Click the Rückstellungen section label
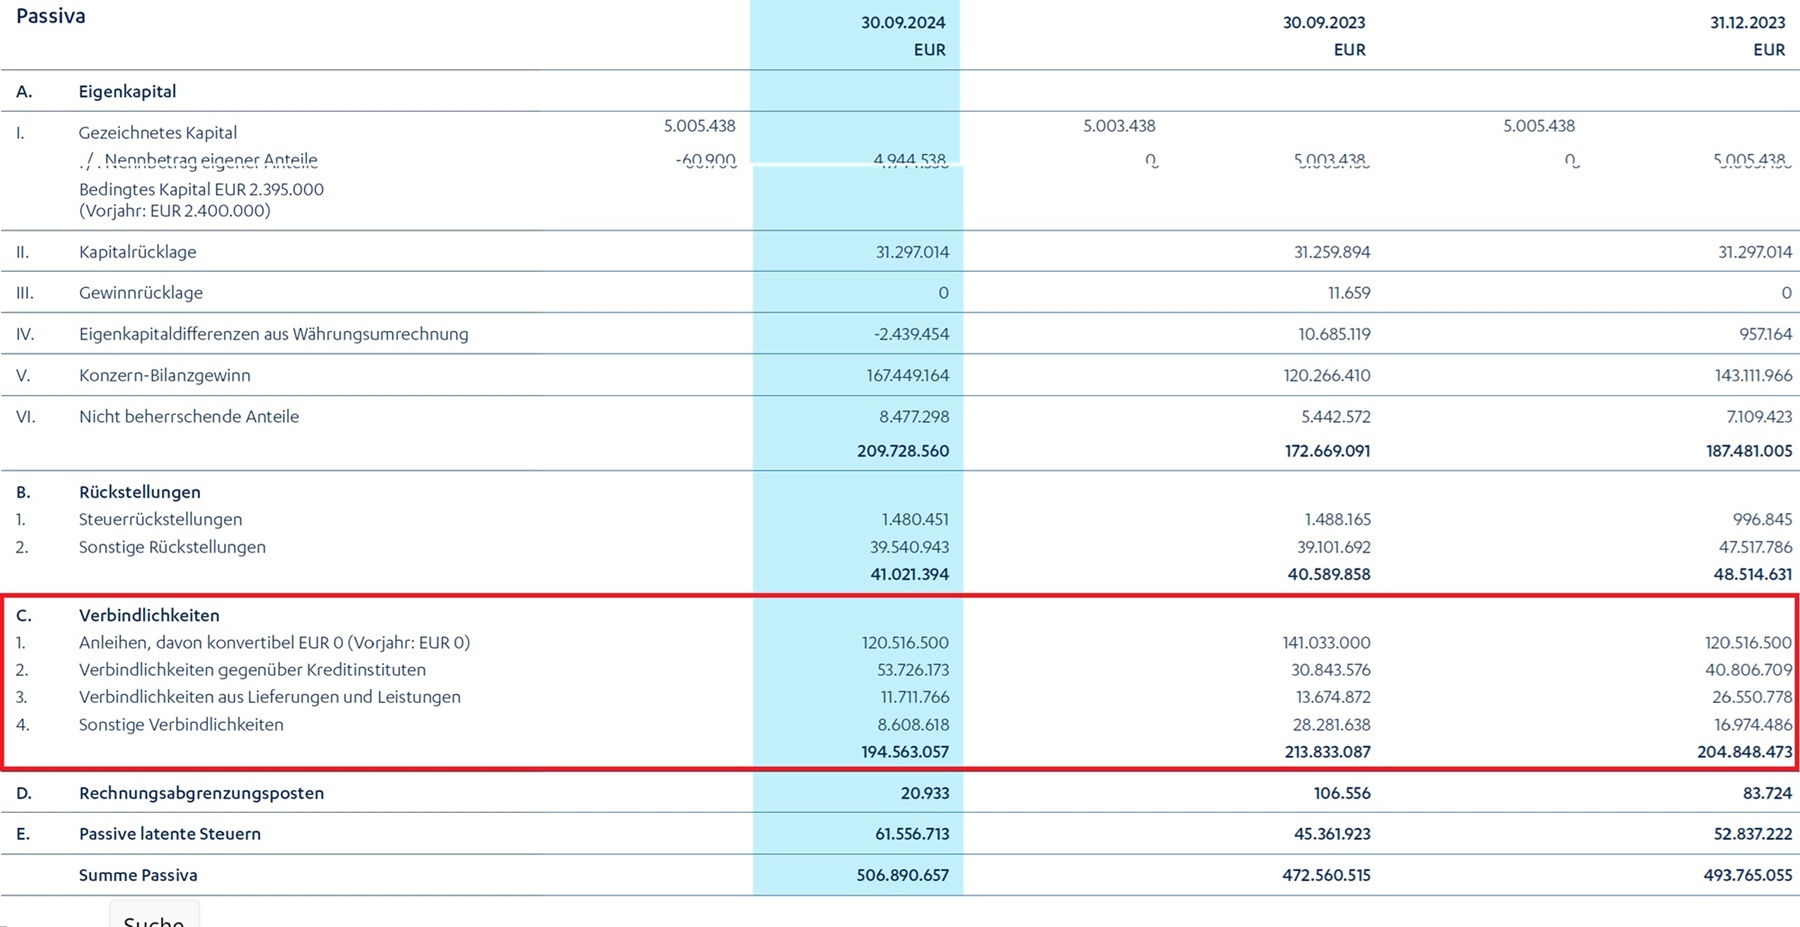 click(140, 492)
